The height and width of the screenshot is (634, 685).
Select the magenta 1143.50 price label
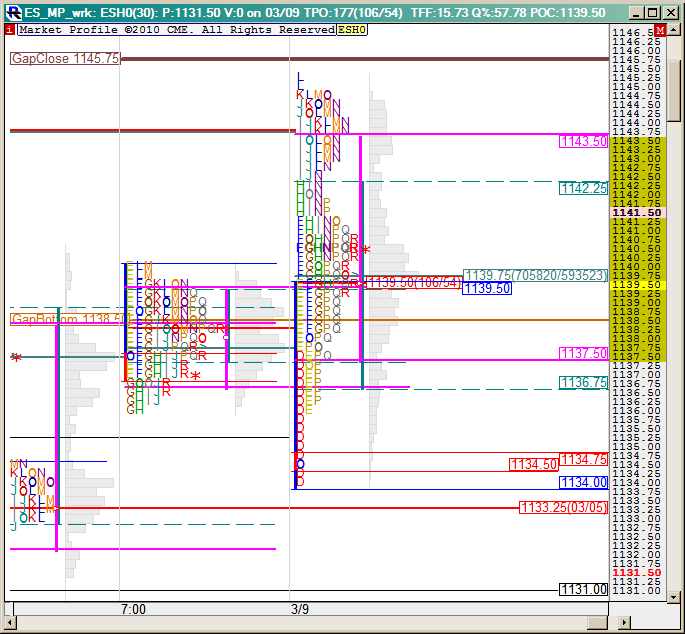(x=584, y=142)
